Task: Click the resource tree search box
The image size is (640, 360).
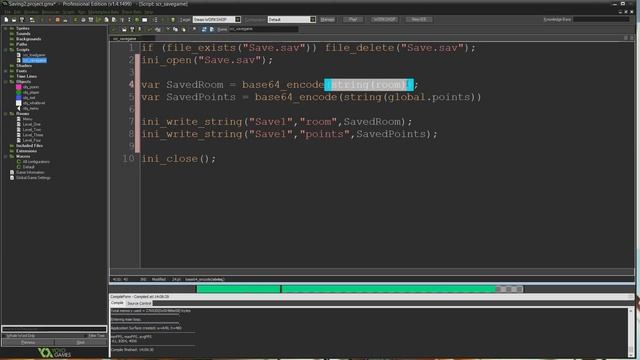Action: pos(54,329)
